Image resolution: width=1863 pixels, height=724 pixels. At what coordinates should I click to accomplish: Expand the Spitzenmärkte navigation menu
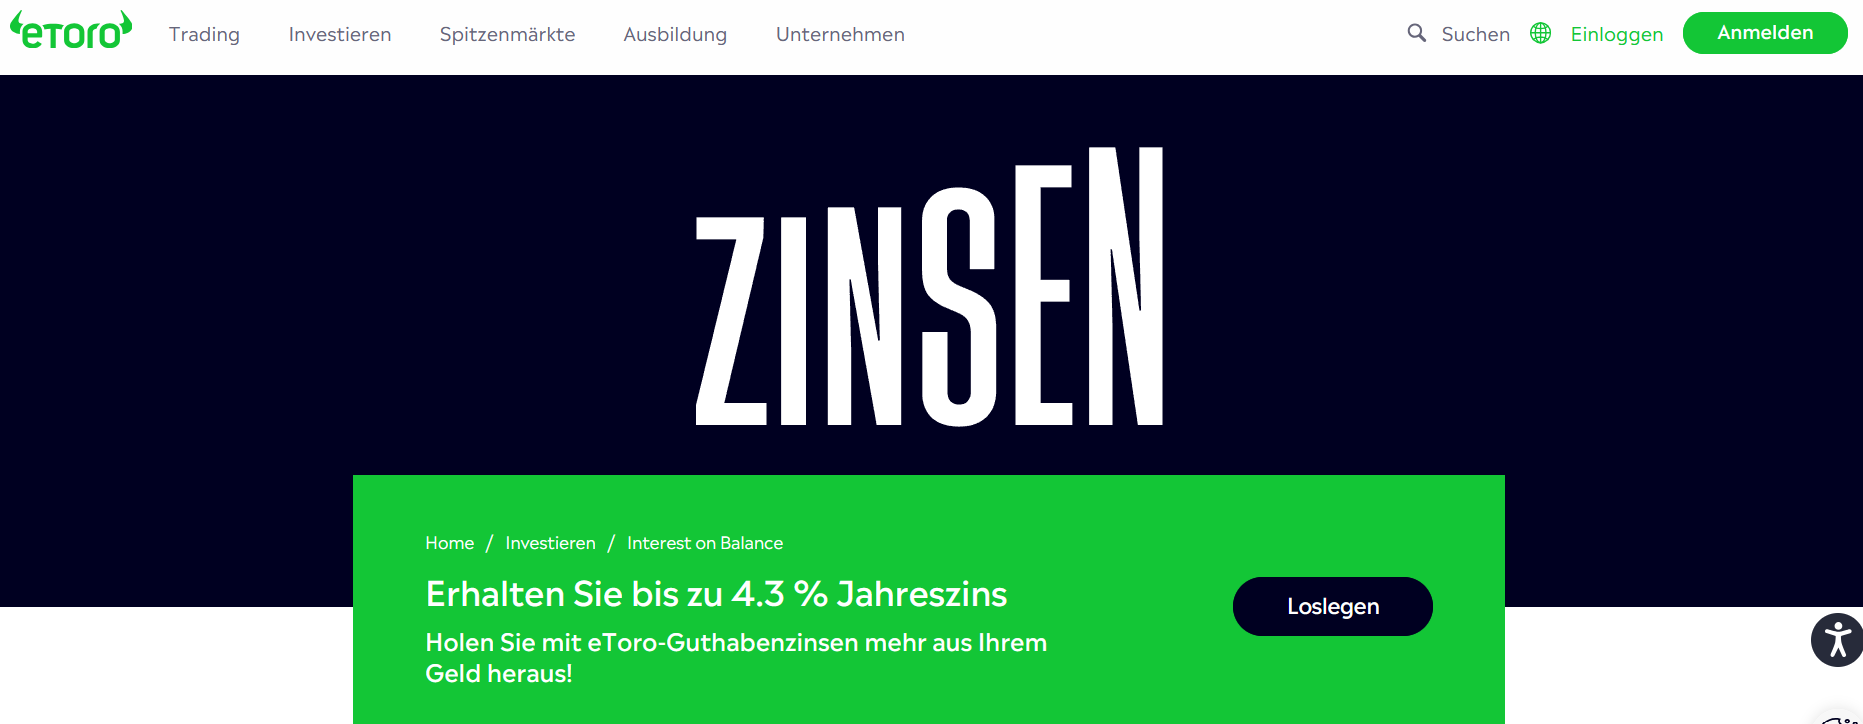pyautogui.click(x=507, y=34)
